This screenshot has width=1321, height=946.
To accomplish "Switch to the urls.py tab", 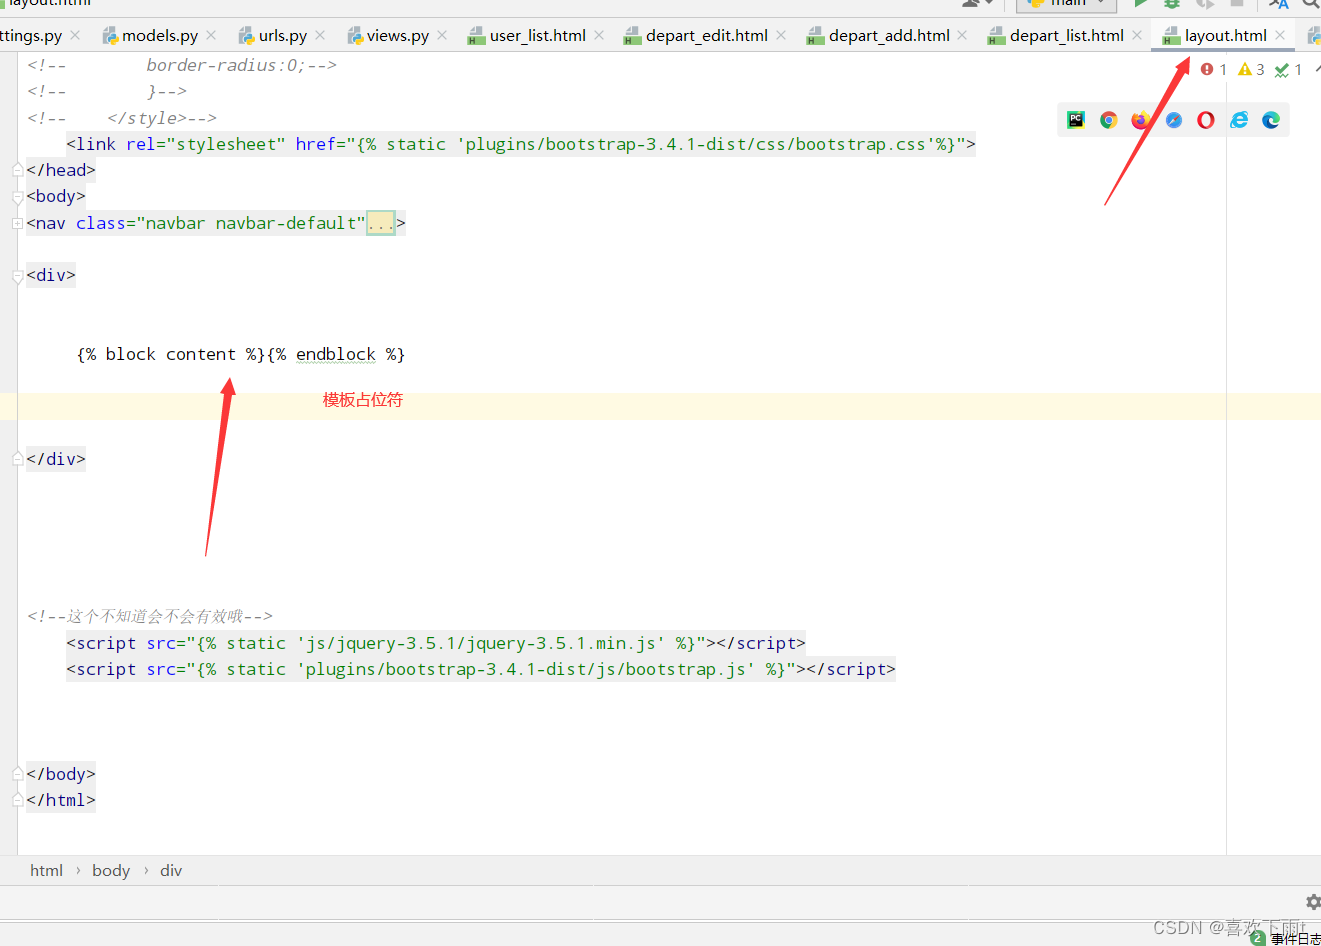I will tap(283, 35).
